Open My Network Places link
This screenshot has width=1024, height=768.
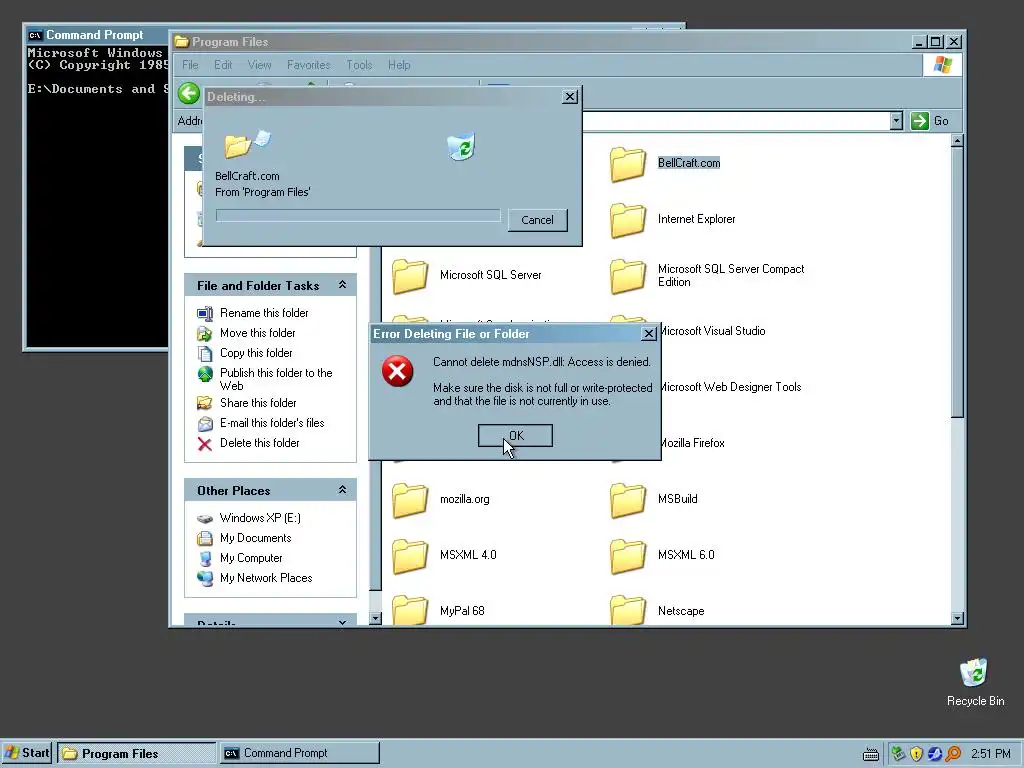(x=255, y=578)
